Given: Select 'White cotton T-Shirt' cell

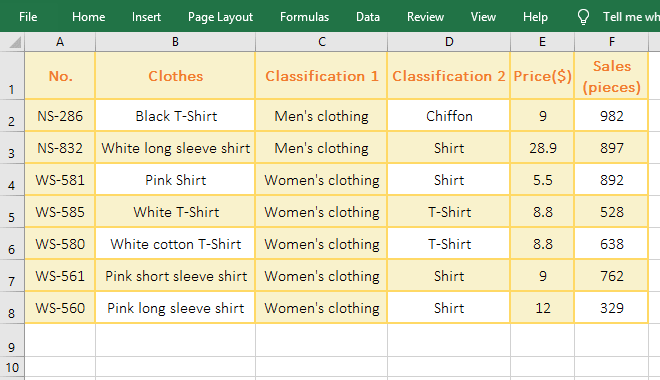Looking at the screenshot, I should tap(175, 244).
